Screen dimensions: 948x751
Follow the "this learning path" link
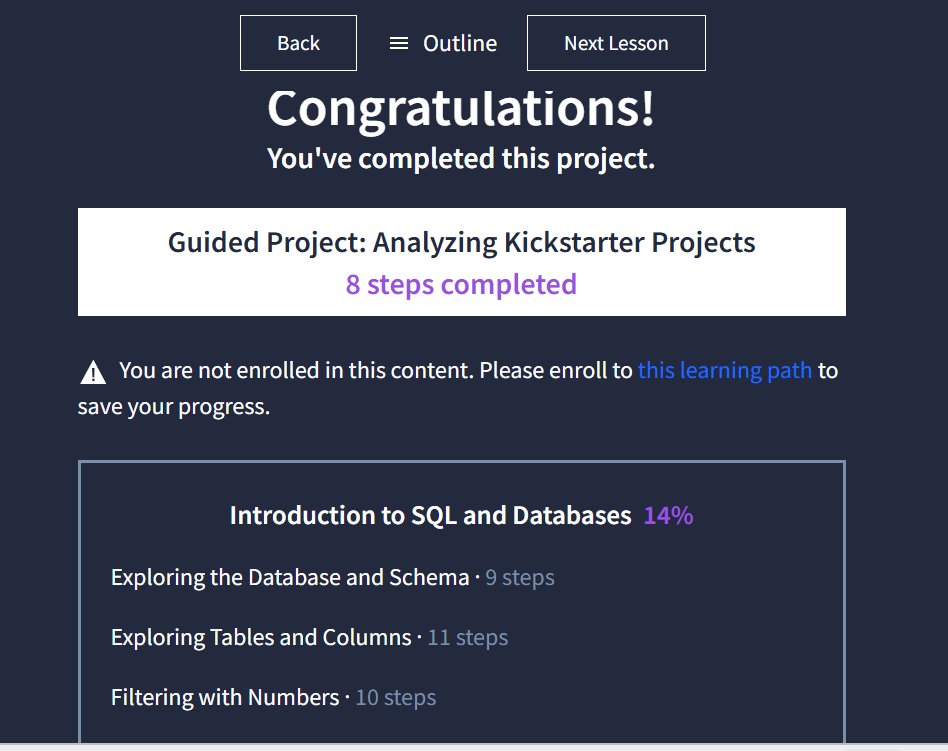pos(725,371)
